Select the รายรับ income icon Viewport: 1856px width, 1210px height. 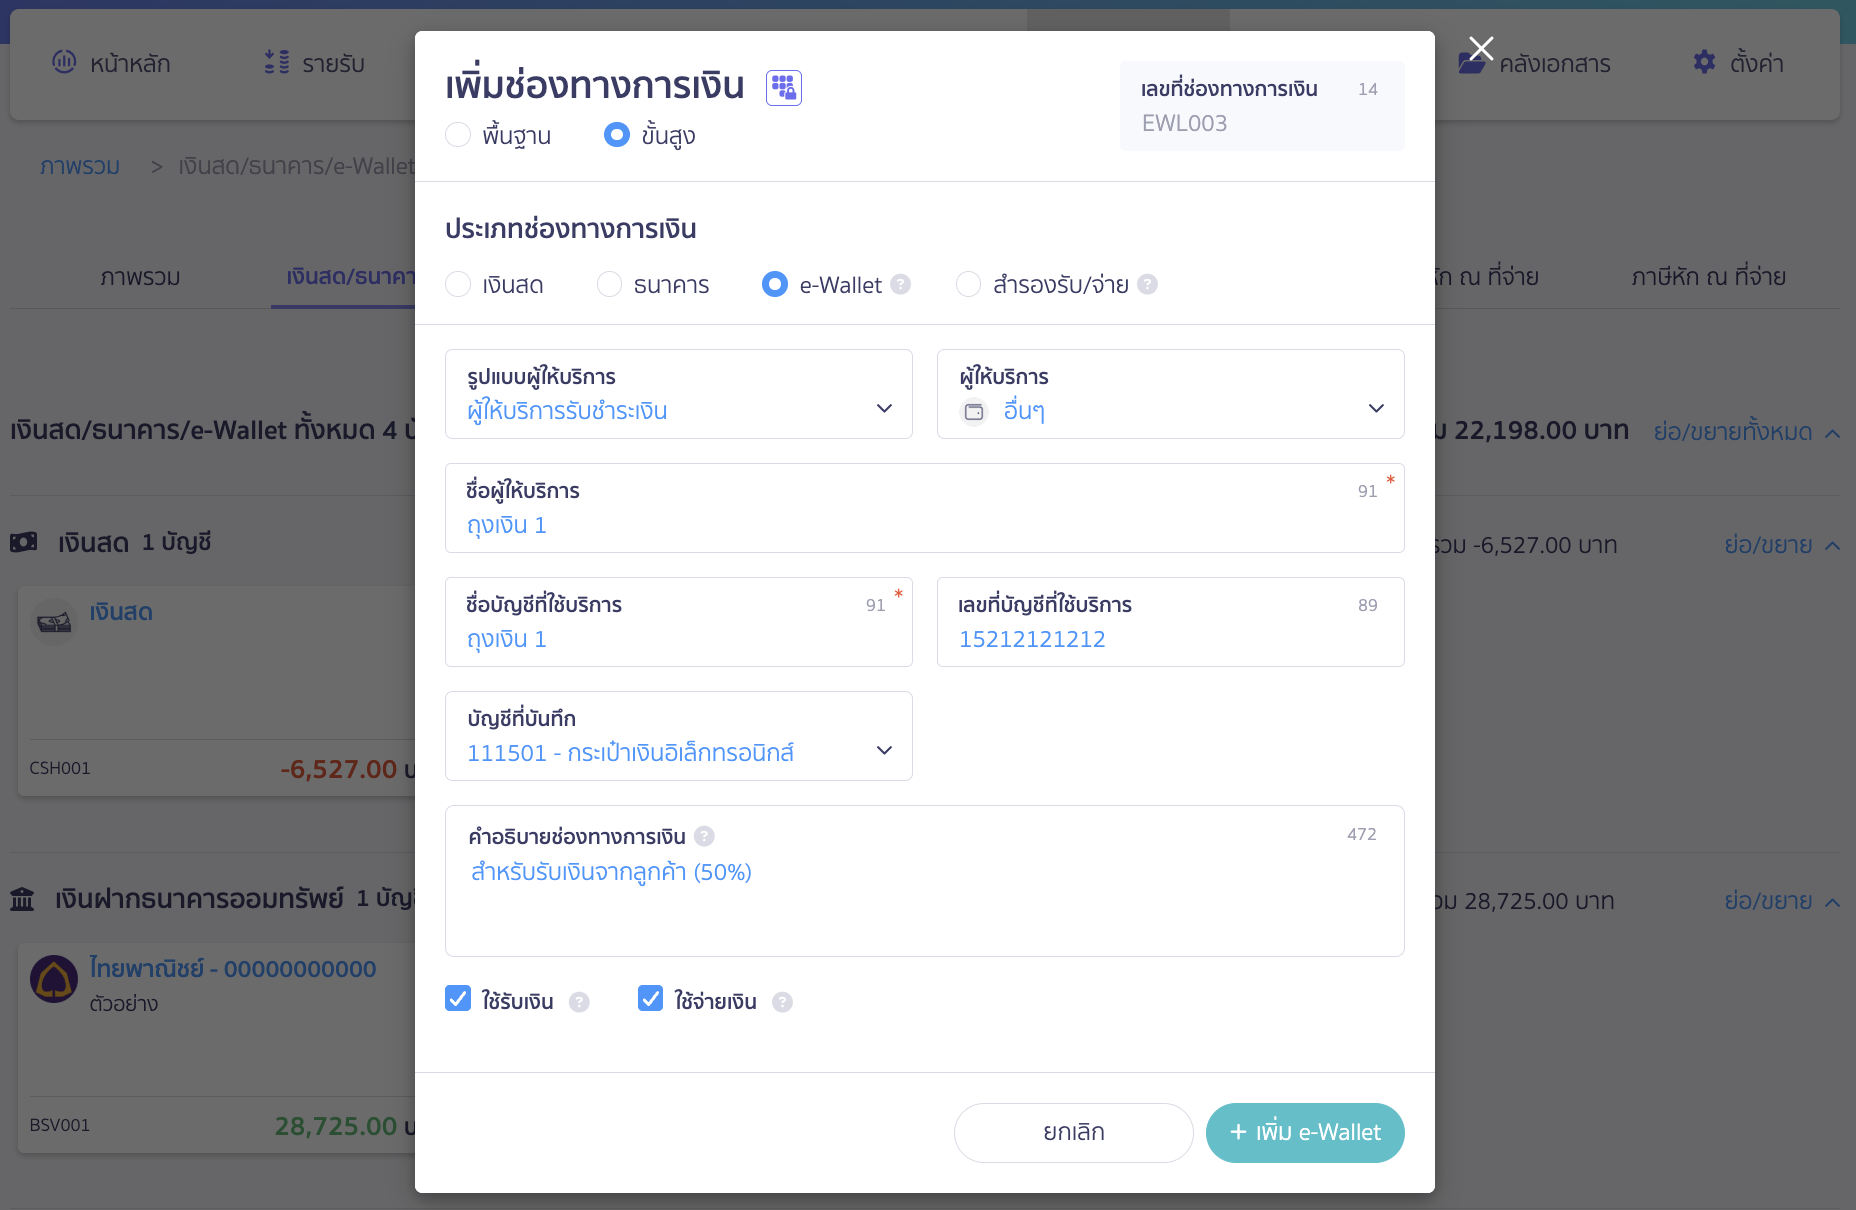click(274, 62)
